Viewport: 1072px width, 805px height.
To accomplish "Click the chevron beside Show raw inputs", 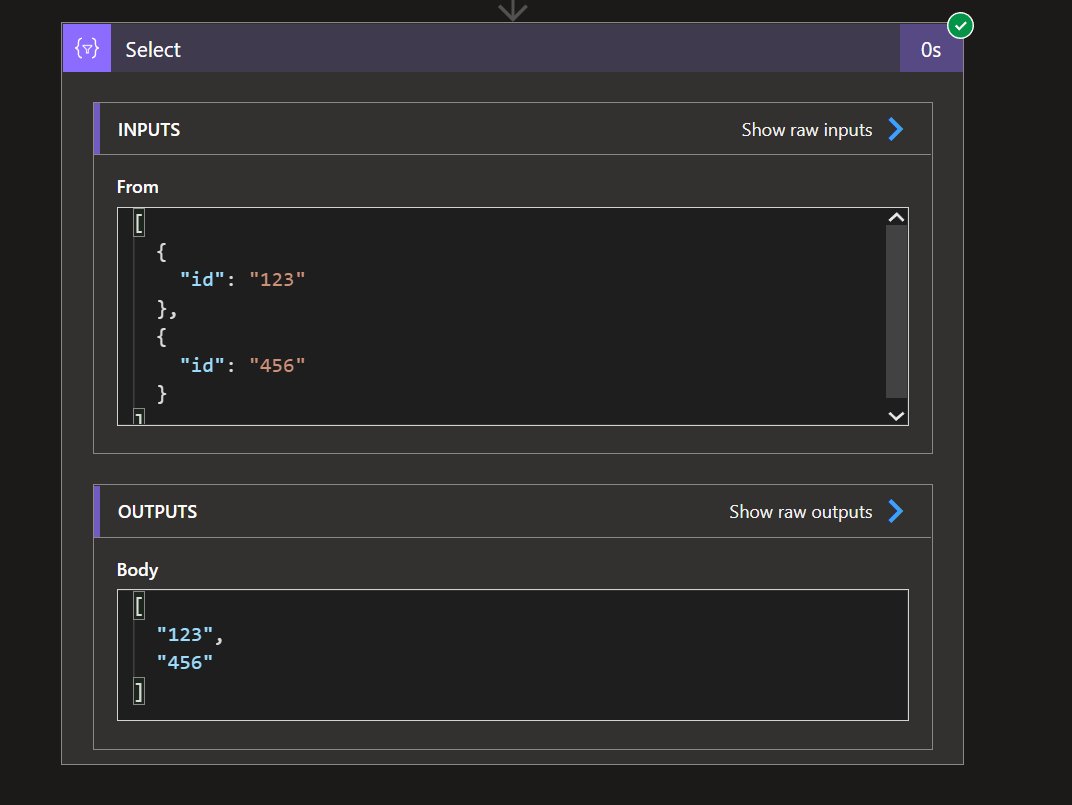I will (896, 129).
